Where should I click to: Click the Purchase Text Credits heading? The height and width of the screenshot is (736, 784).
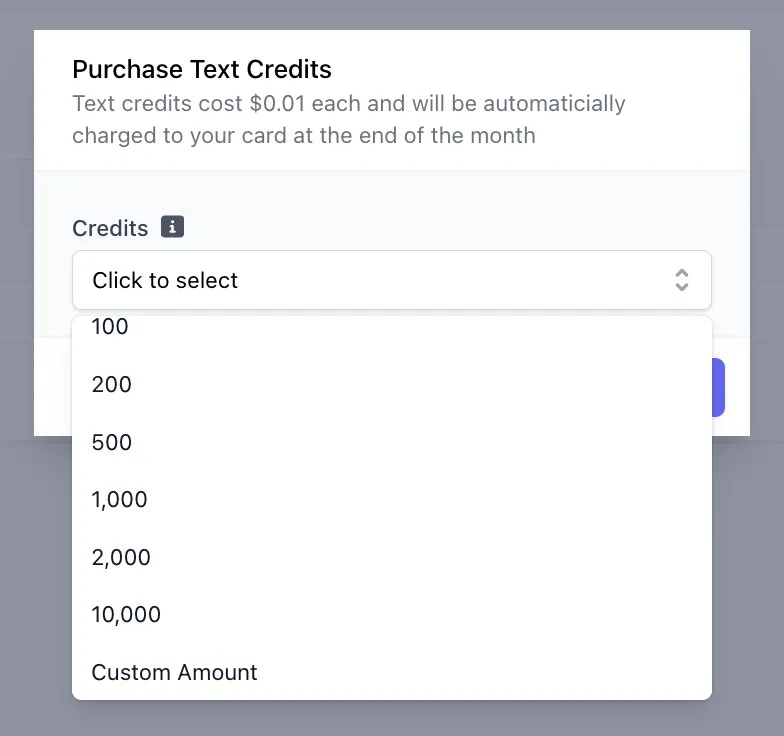click(x=202, y=69)
